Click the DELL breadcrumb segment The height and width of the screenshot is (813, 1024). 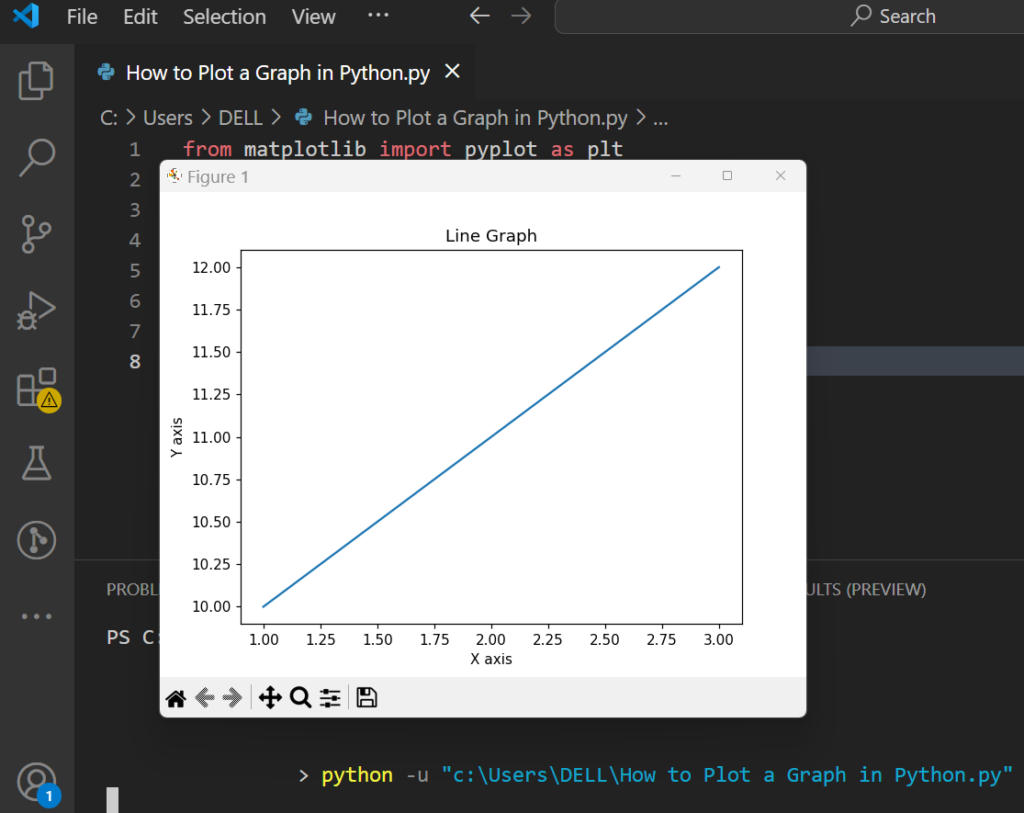pos(240,118)
